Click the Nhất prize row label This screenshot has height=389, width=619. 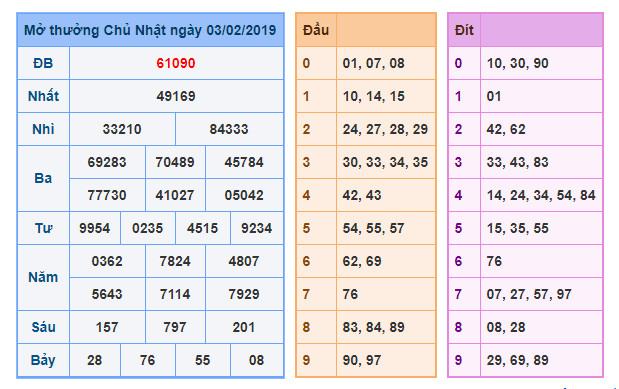point(43,96)
